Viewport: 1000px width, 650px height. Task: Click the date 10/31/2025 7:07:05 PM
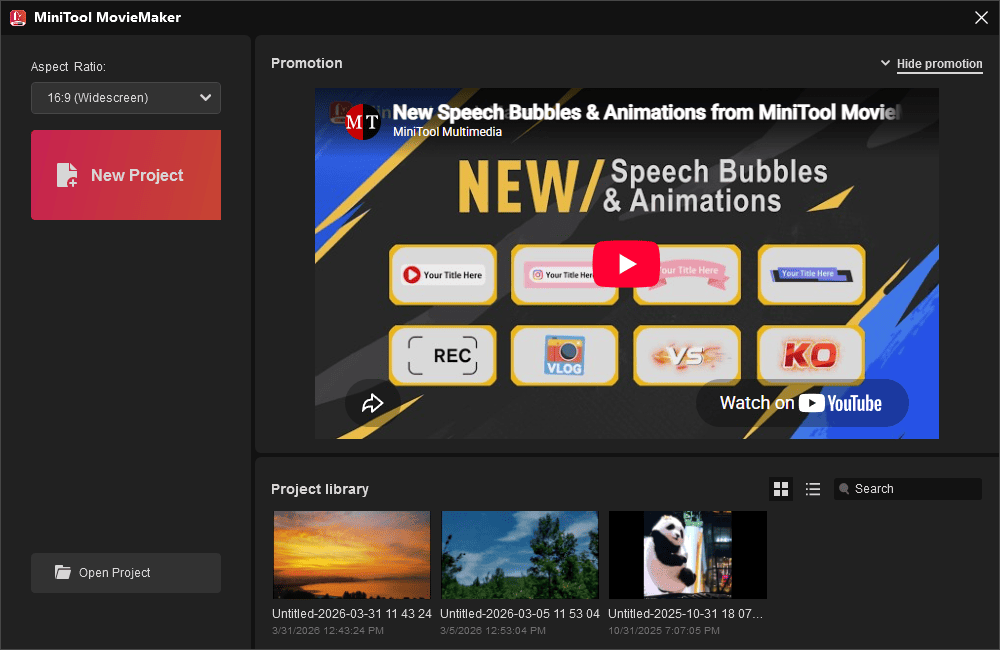tap(664, 630)
